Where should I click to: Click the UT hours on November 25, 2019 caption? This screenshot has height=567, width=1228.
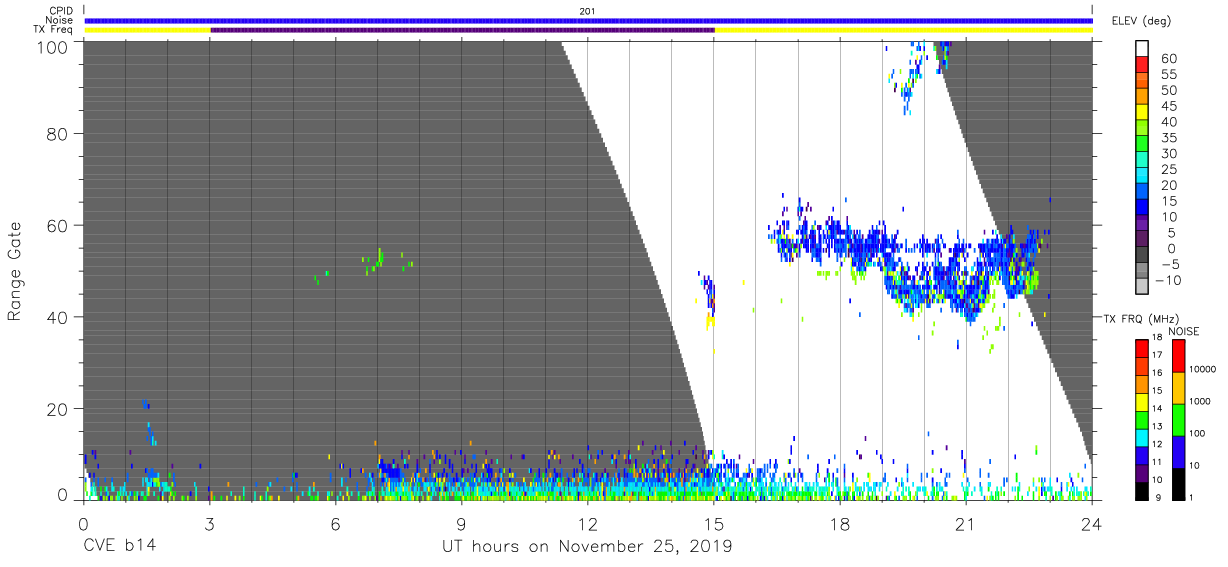[587, 547]
